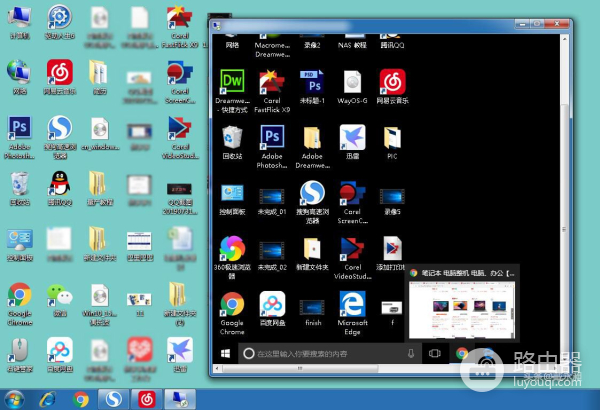Screen dimensions: 600x410
Task: Open 回收站 recycle bin inside the remote window
Action: 232,137
